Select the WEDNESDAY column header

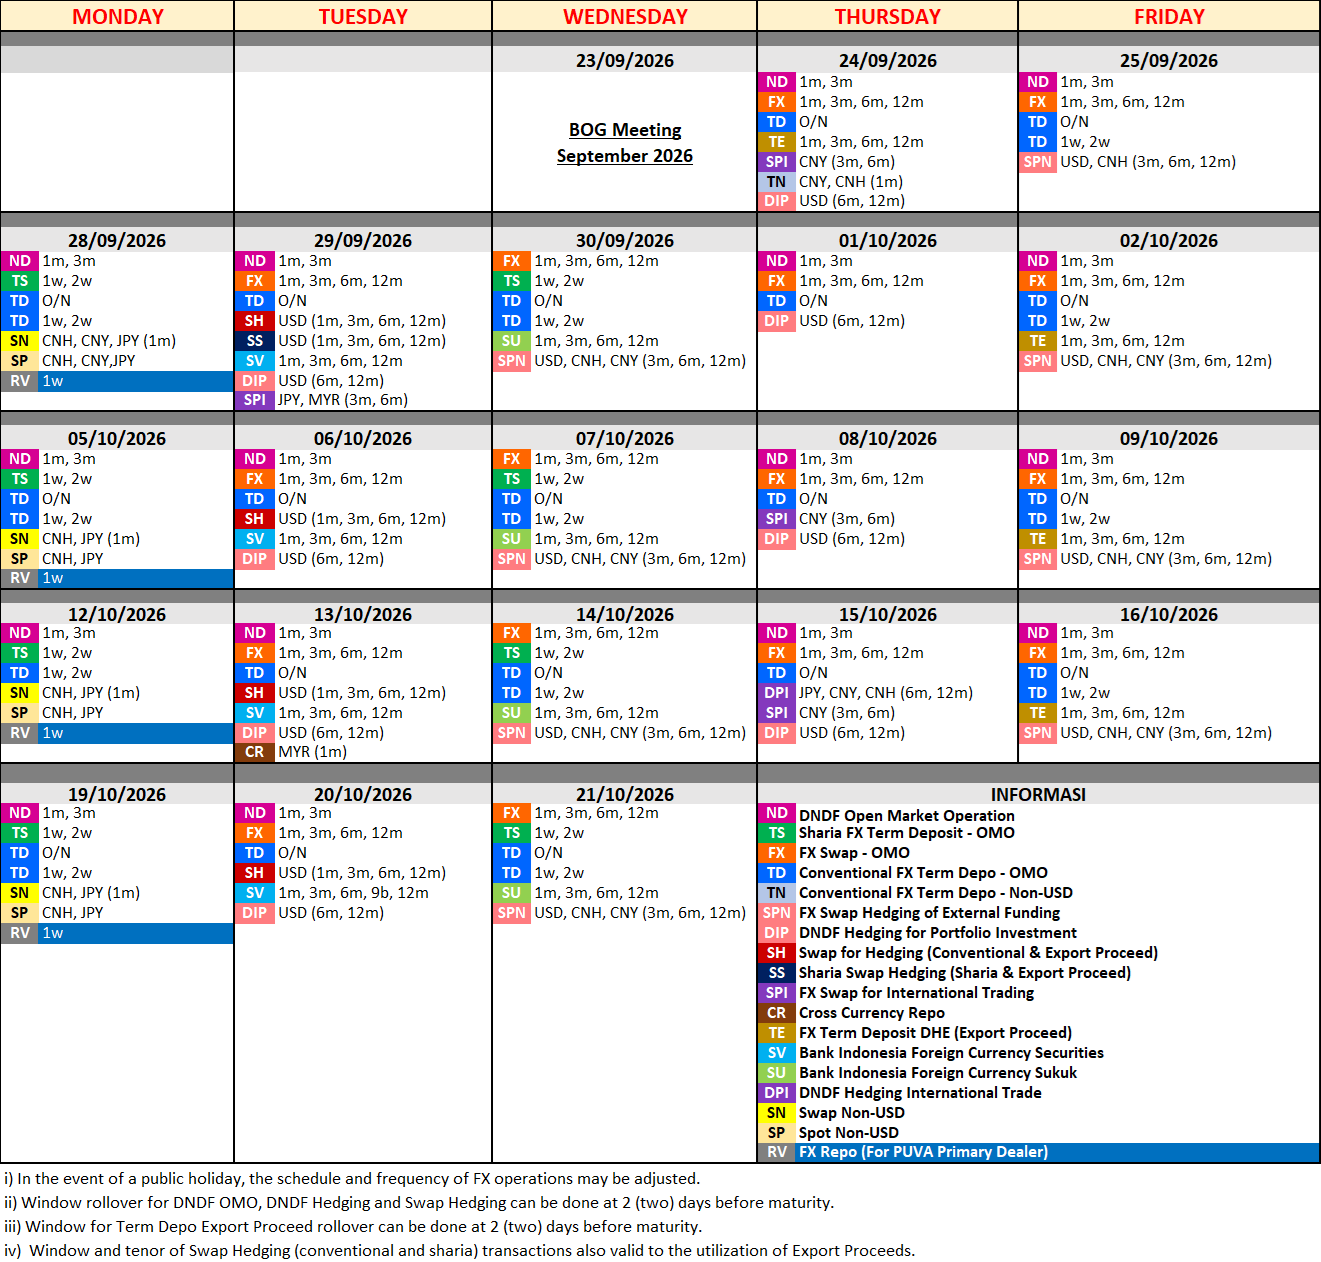[625, 16]
